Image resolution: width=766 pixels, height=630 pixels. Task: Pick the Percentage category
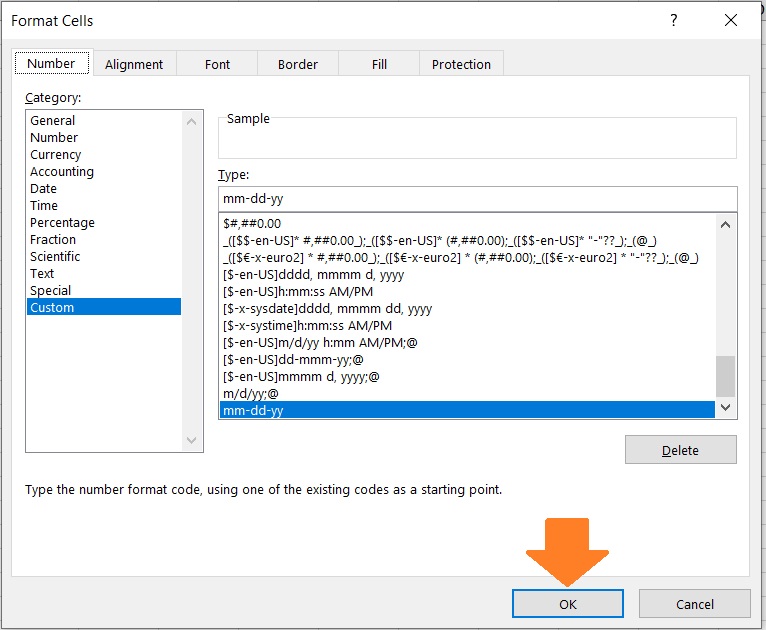coord(62,223)
